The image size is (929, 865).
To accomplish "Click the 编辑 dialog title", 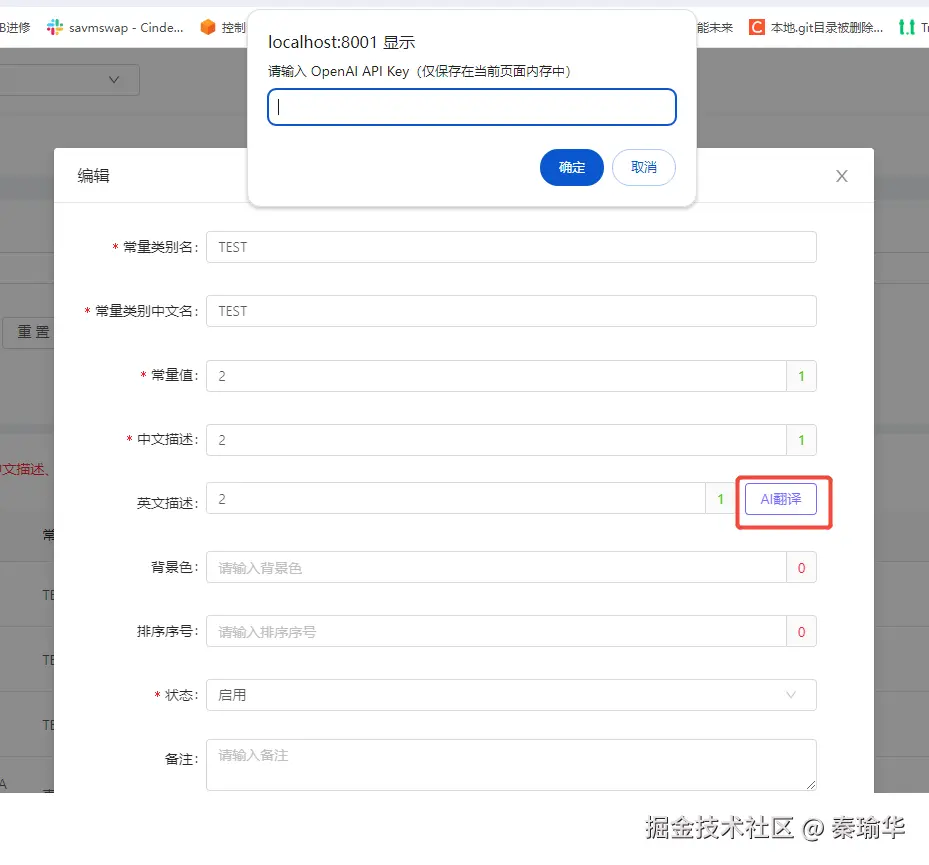I will click(x=93, y=176).
